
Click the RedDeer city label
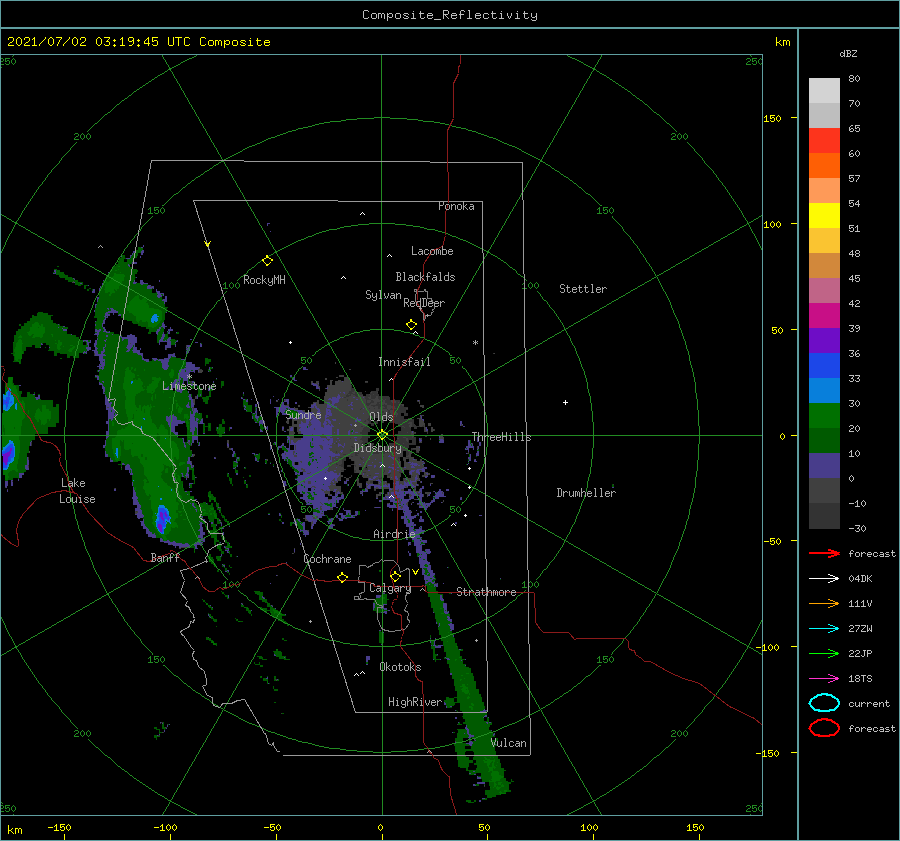pos(424,303)
